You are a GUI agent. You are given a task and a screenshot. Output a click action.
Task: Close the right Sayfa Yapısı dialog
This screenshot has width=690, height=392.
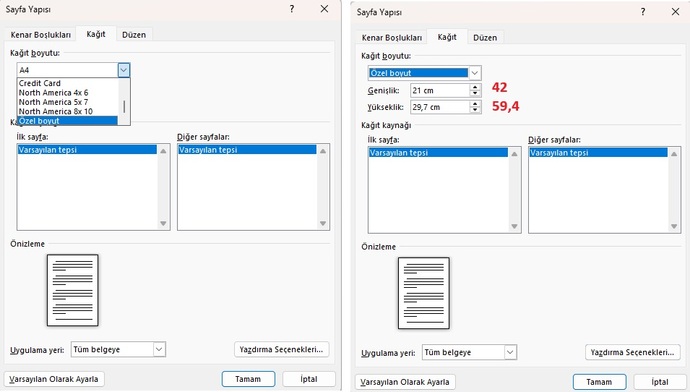tap(675, 12)
